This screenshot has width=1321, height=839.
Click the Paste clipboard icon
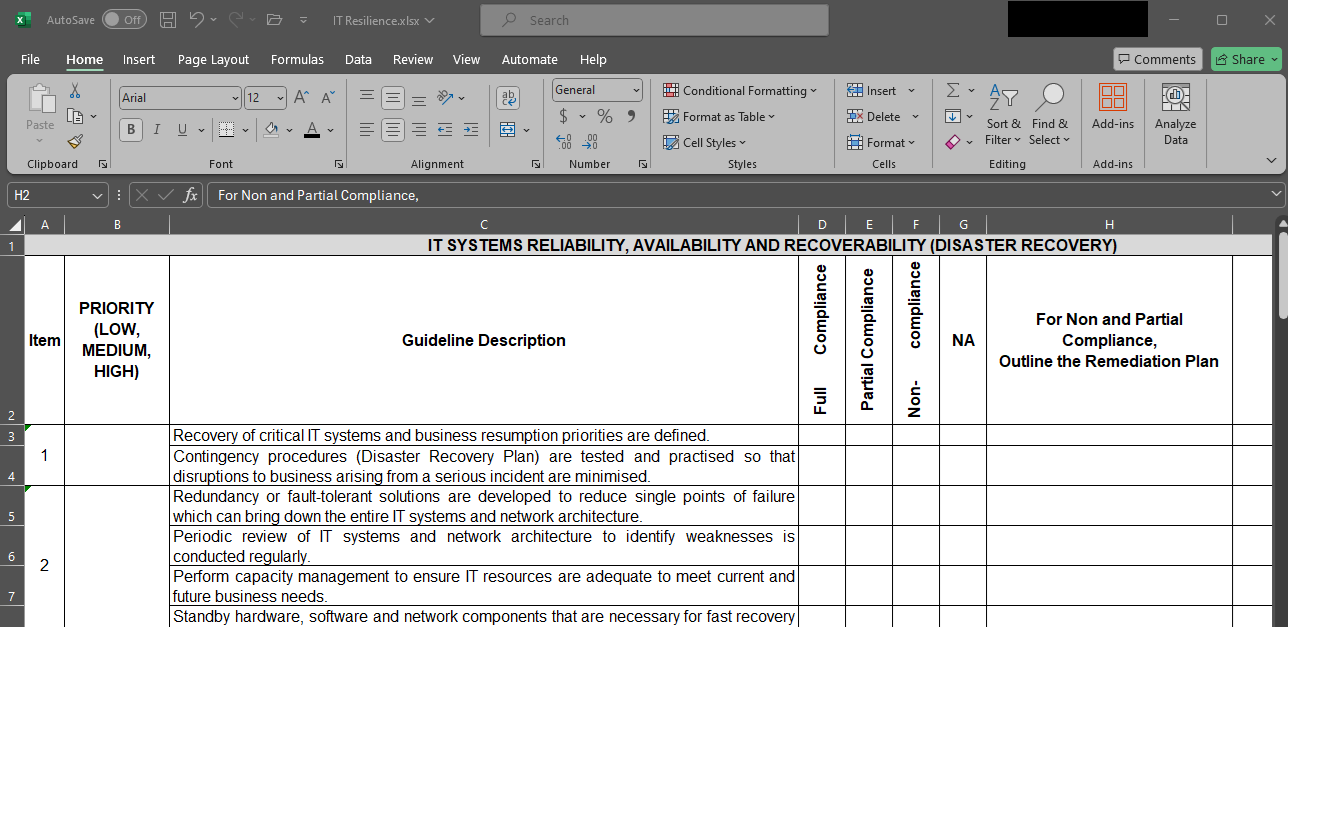coord(41,99)
